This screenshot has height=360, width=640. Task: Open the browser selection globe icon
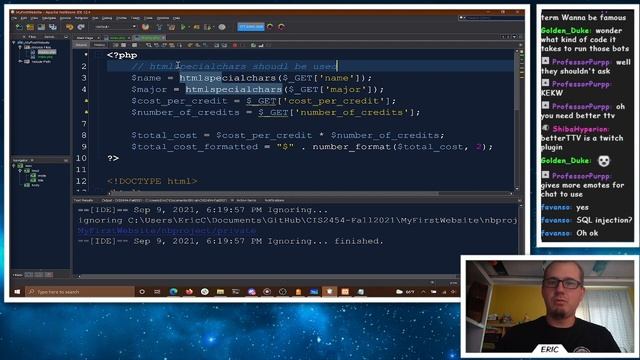pyautogui.click(x=145, y=27)
